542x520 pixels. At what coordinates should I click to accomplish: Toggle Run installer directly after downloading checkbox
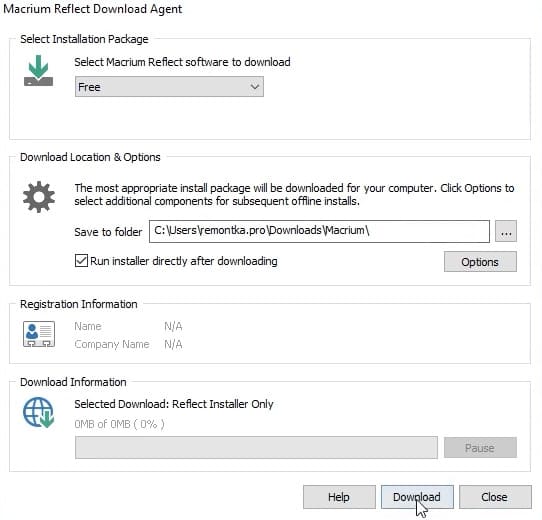tap(81, 261)
